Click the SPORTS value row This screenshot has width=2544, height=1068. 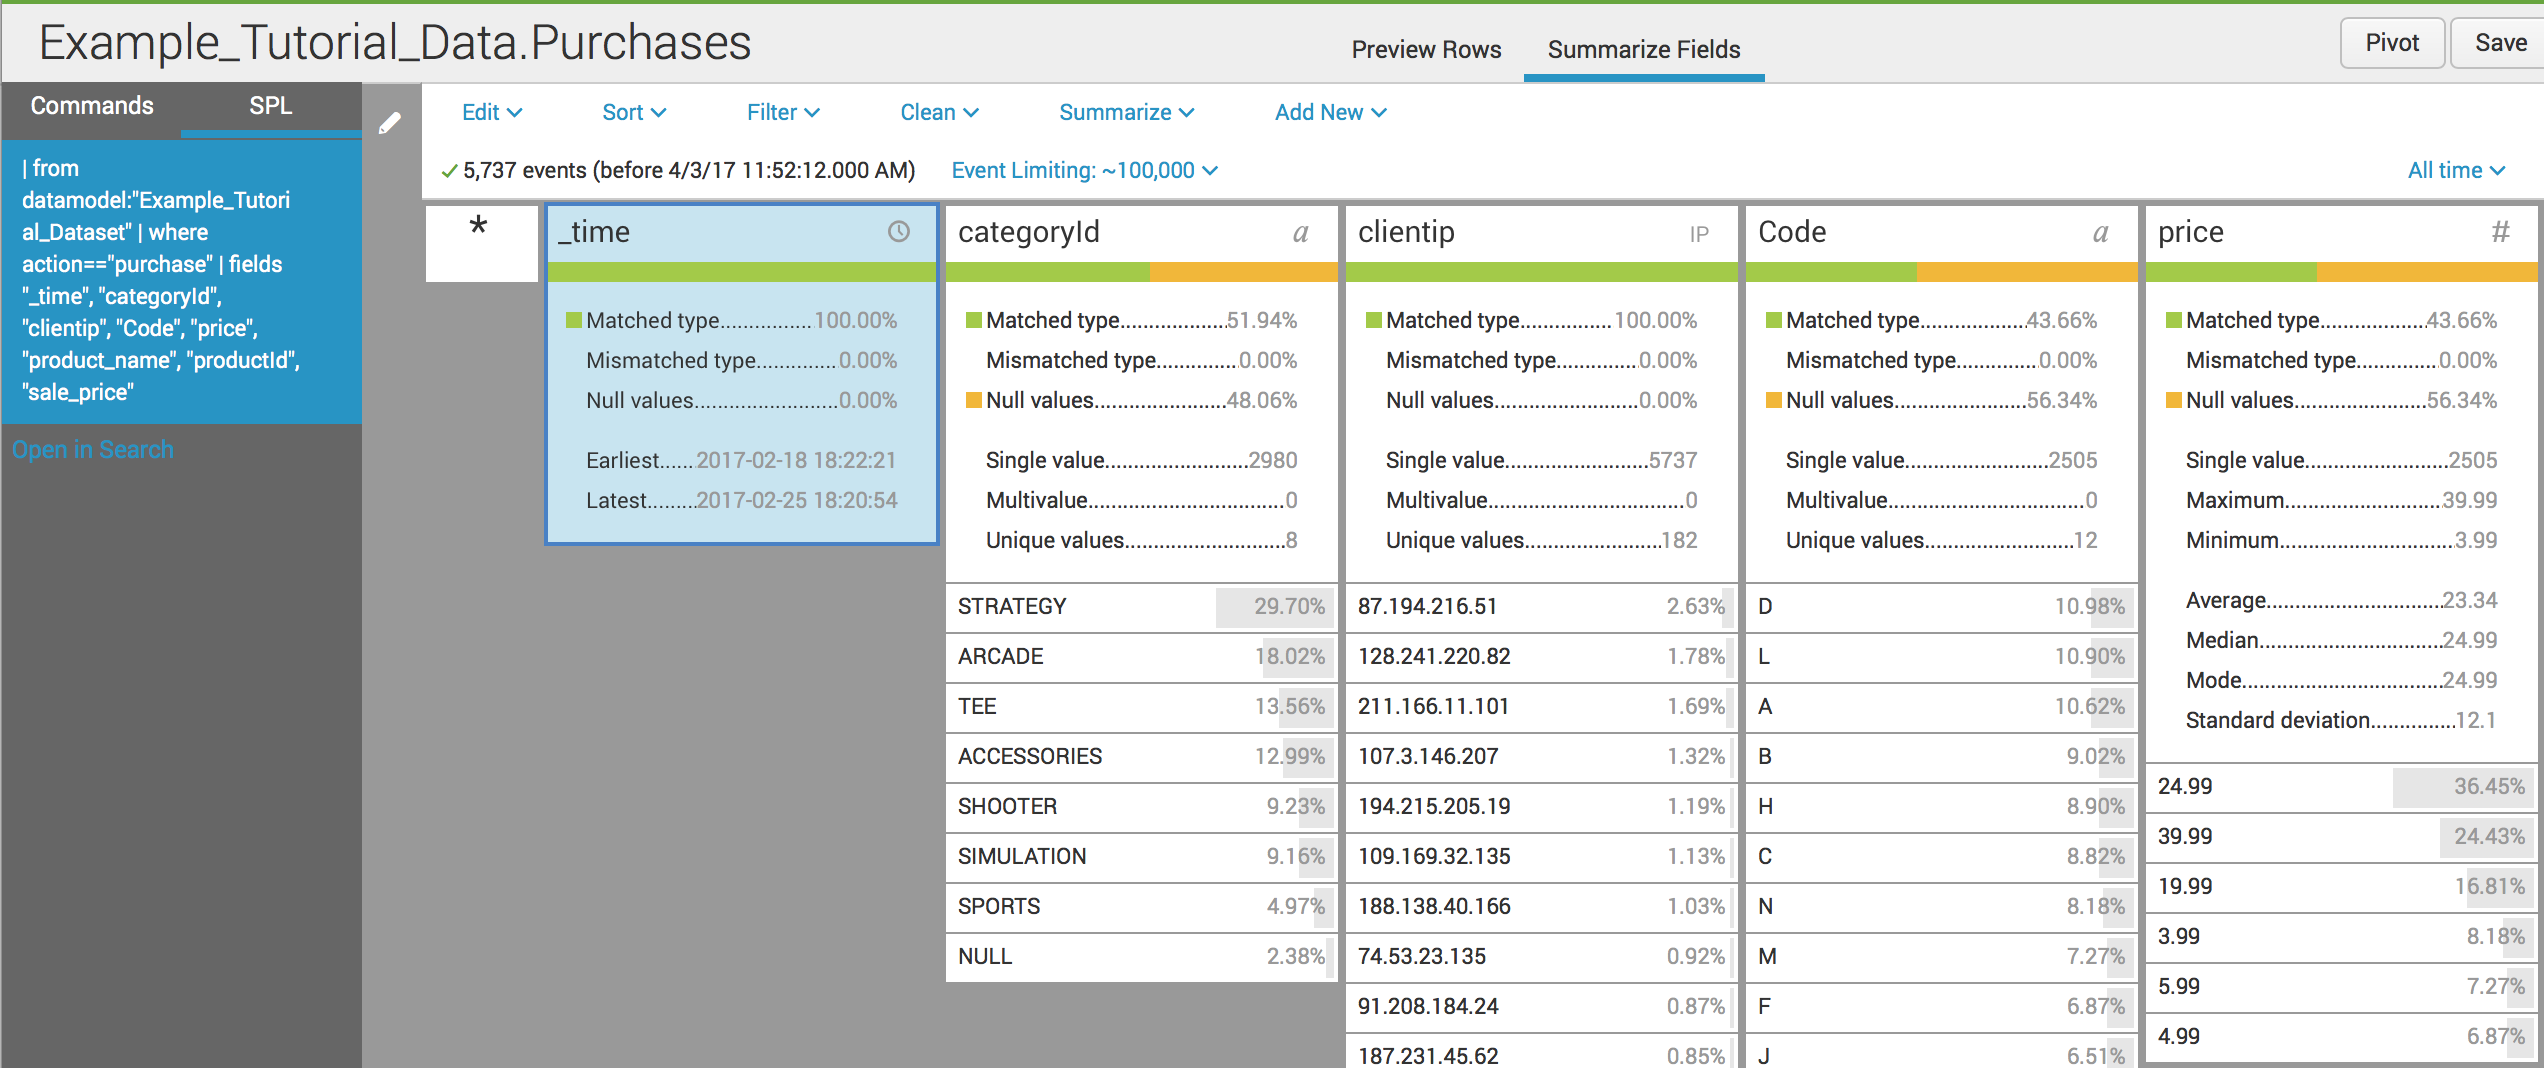[1141, 907]
